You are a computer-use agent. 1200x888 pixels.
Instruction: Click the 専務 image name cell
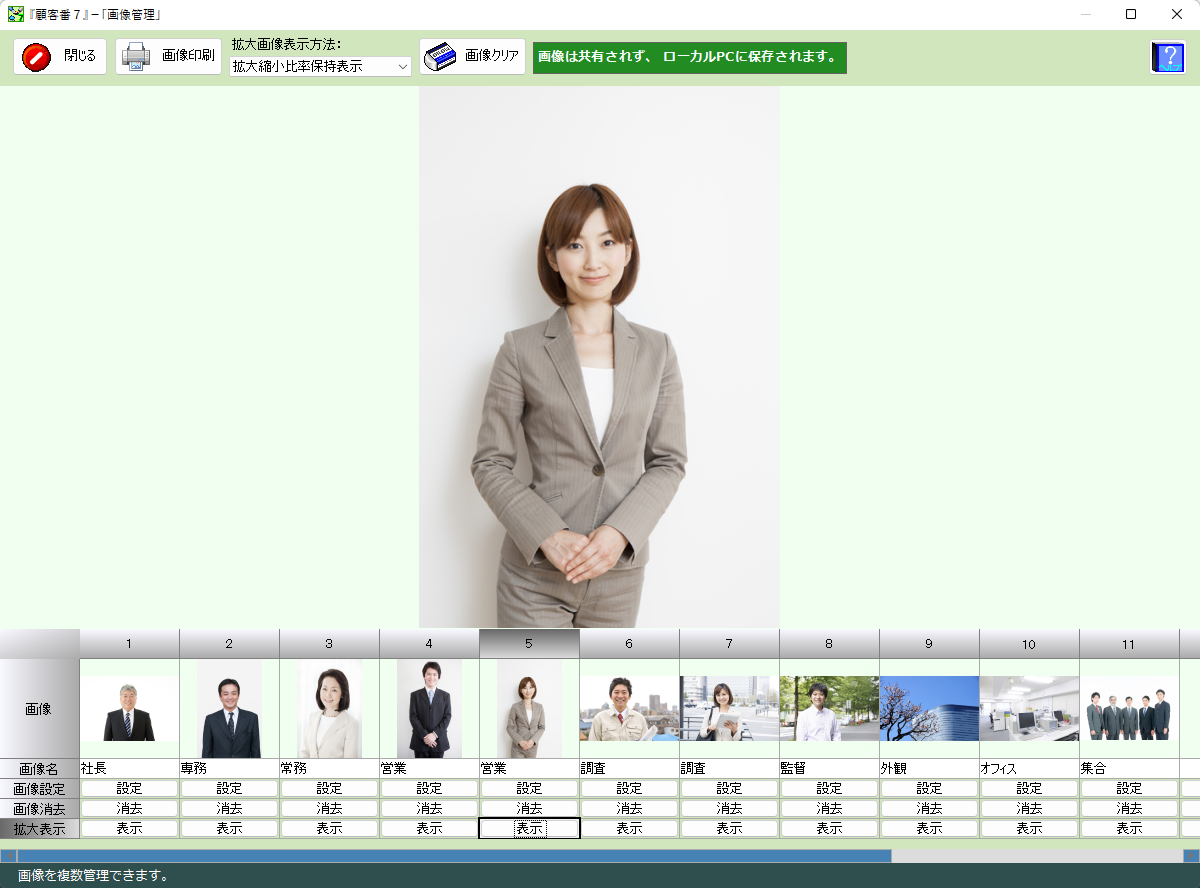tap(229, 769)
